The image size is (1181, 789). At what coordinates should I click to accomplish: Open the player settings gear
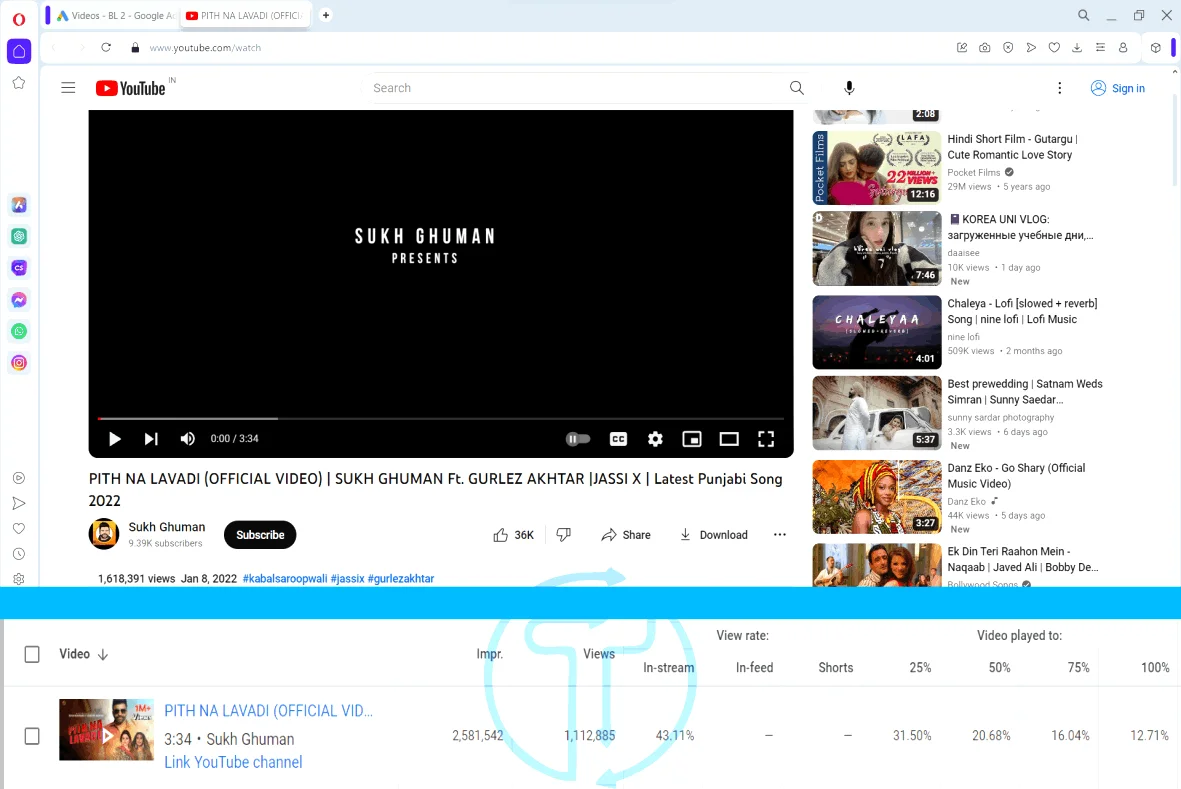655,439
